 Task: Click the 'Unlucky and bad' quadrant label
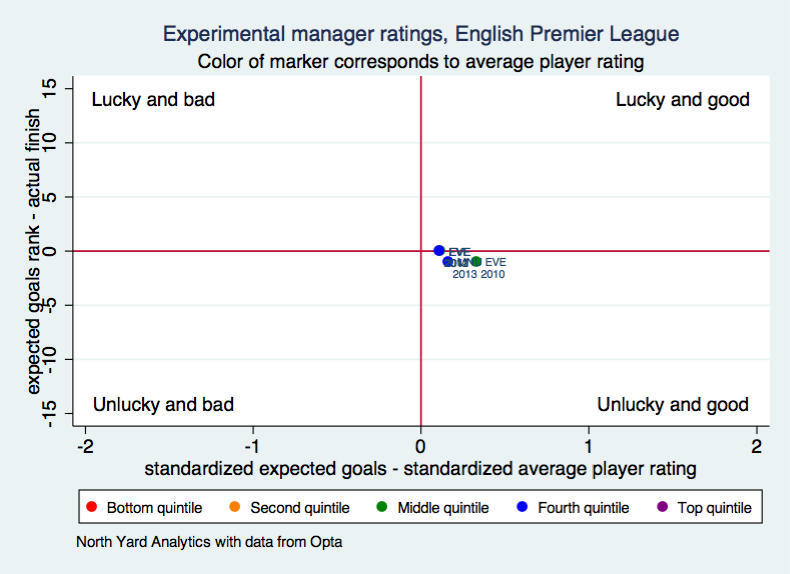(163, 405)
